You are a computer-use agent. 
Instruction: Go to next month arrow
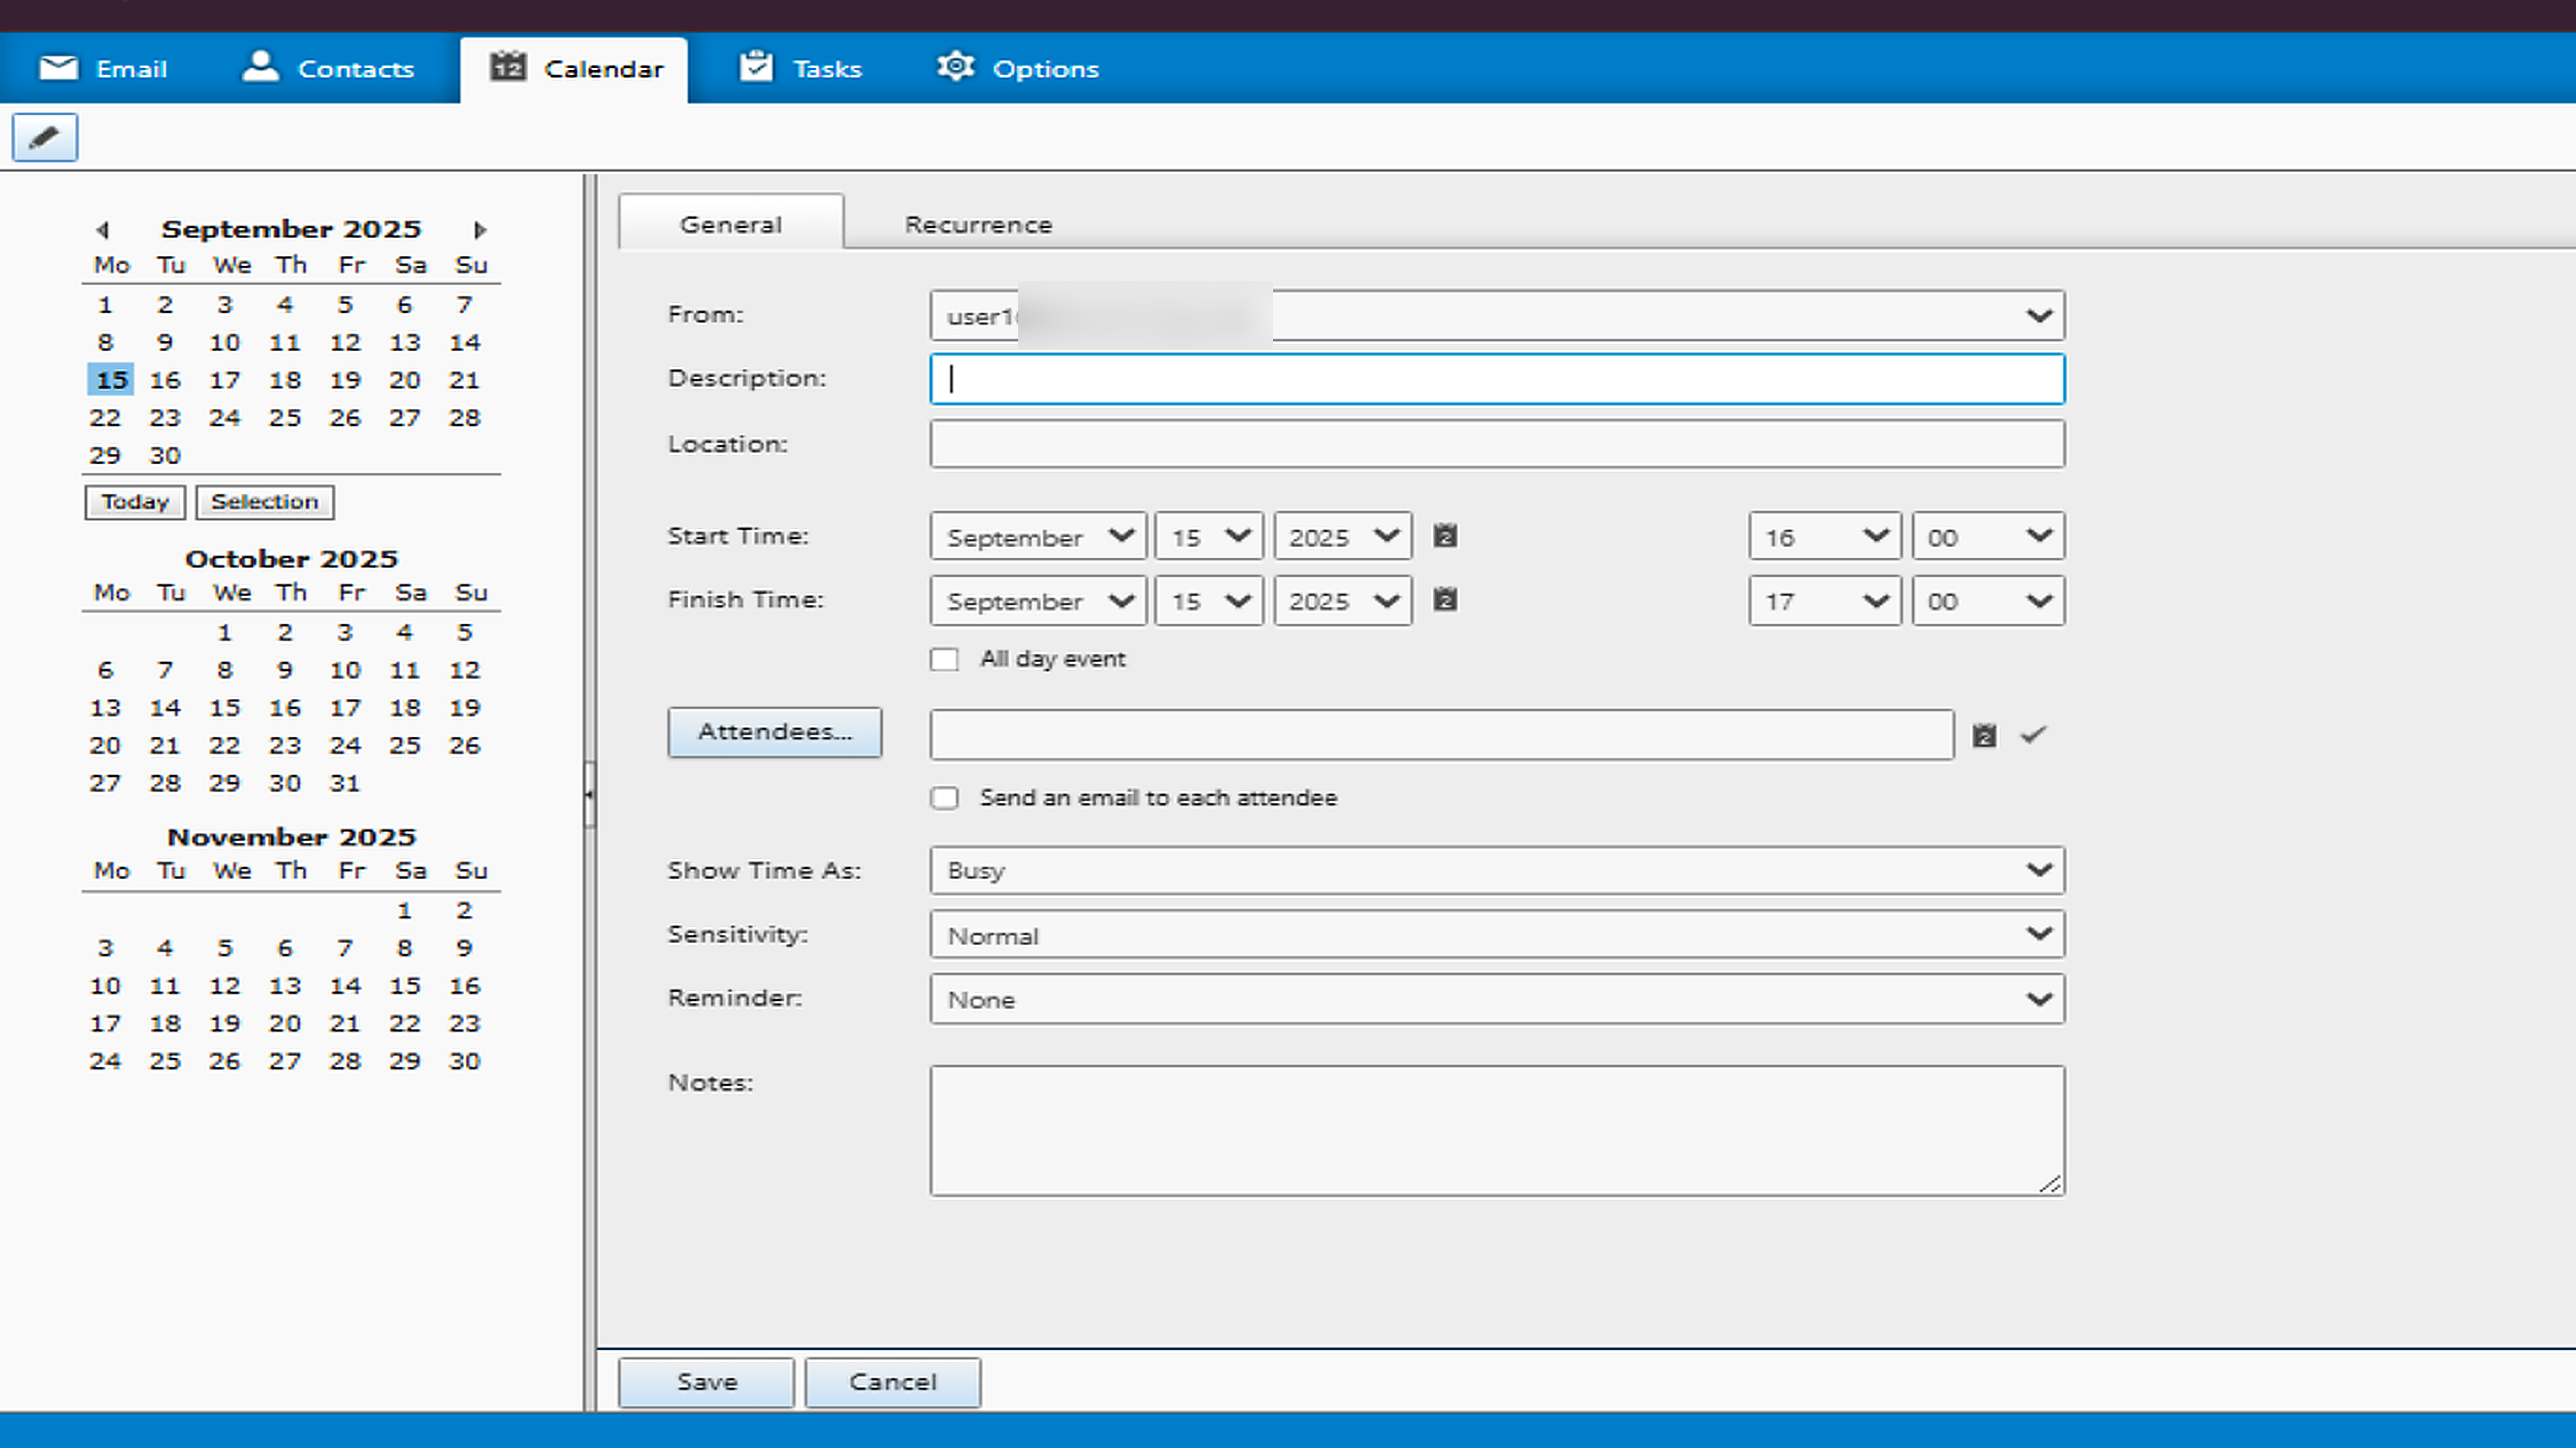coord(480,230)
